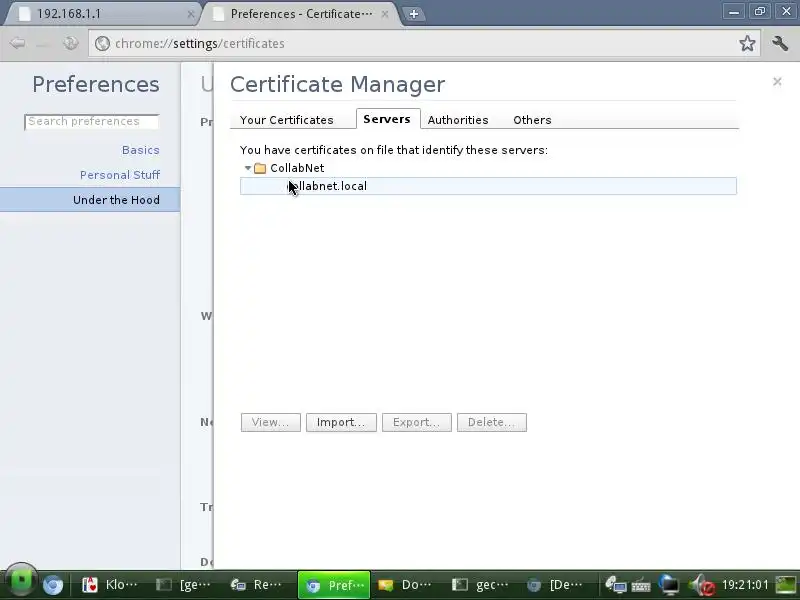Launch Chromium from the taskbar quick launcher
800x600 pixels.
click(53, 585)
